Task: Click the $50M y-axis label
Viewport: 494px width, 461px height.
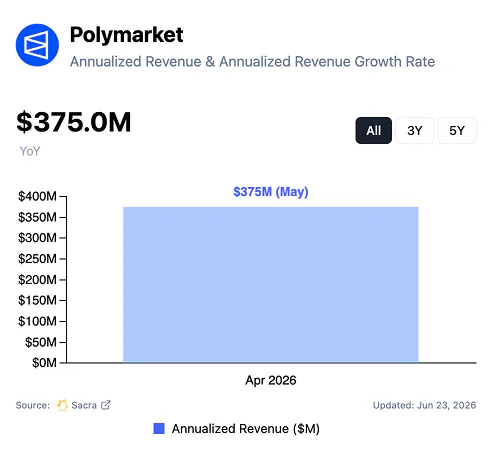Action: 41,342
